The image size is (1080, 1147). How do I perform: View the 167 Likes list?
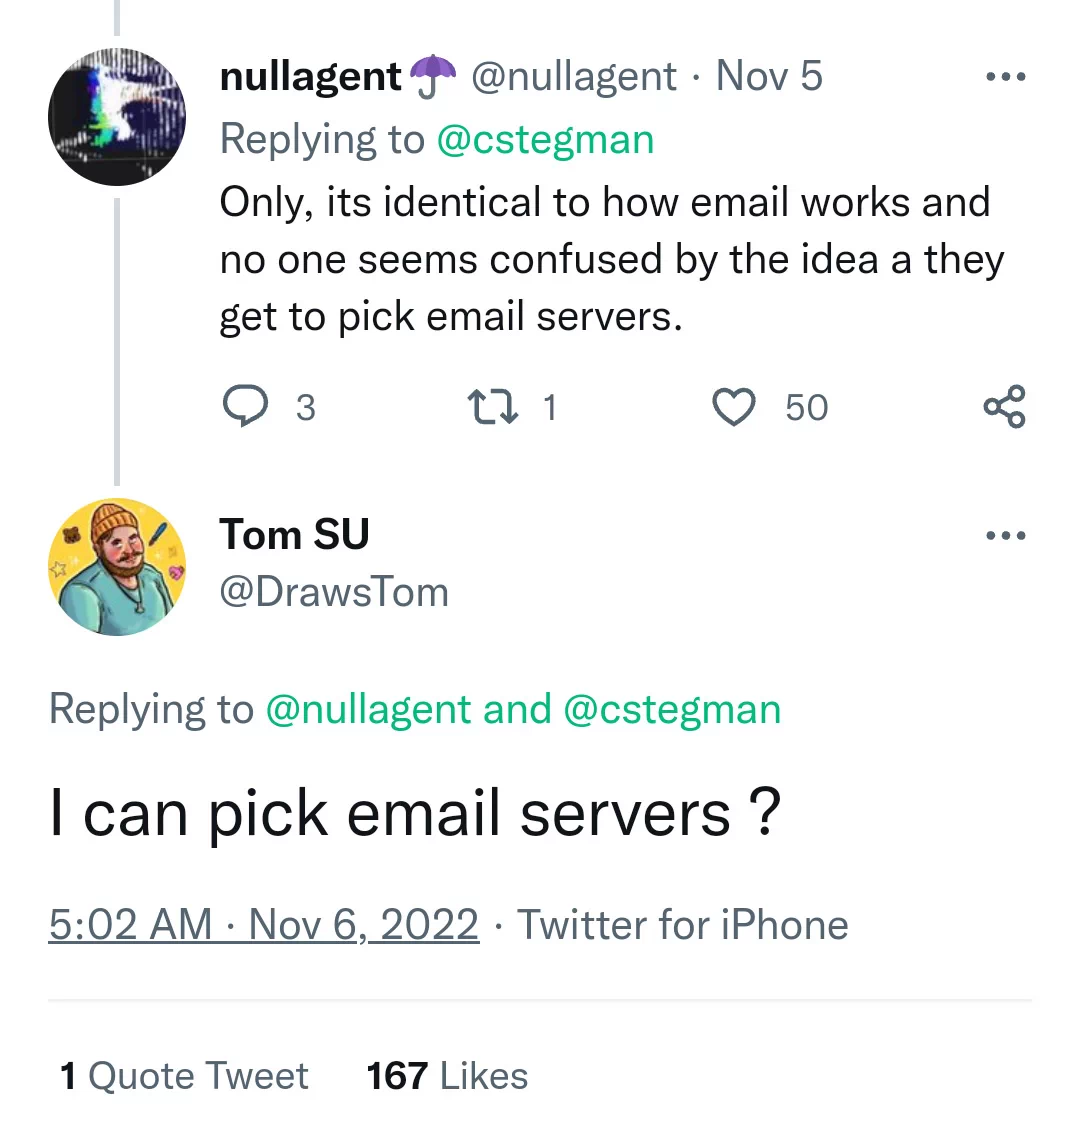point(447,1076)
